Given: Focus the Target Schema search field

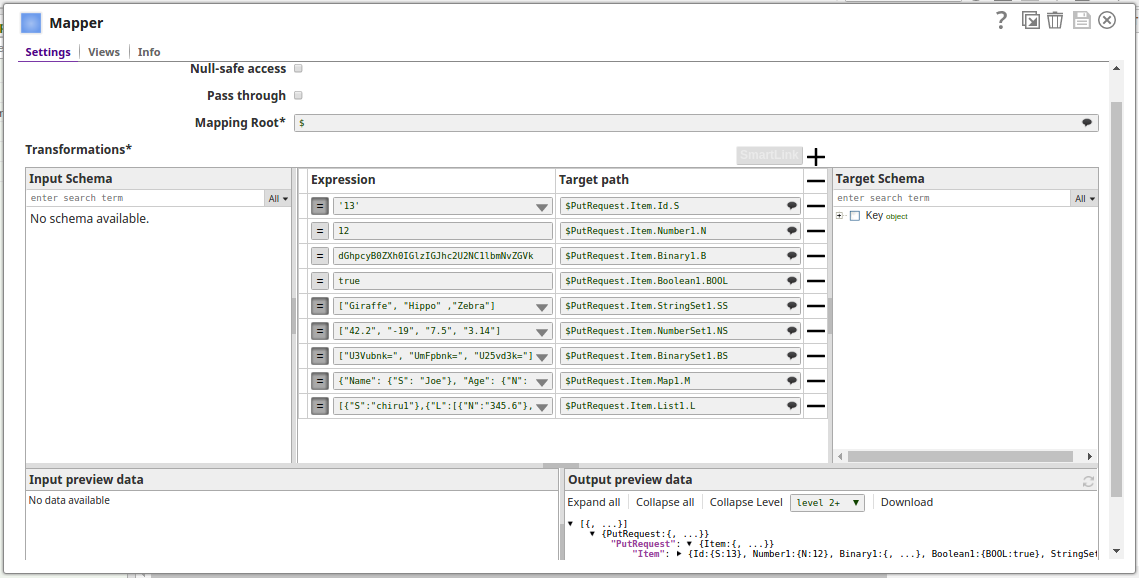Looking at the screenshot, I should click(952, 198).
